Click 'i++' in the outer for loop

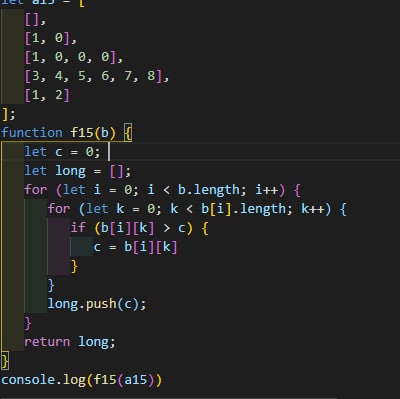click(267, 190)
